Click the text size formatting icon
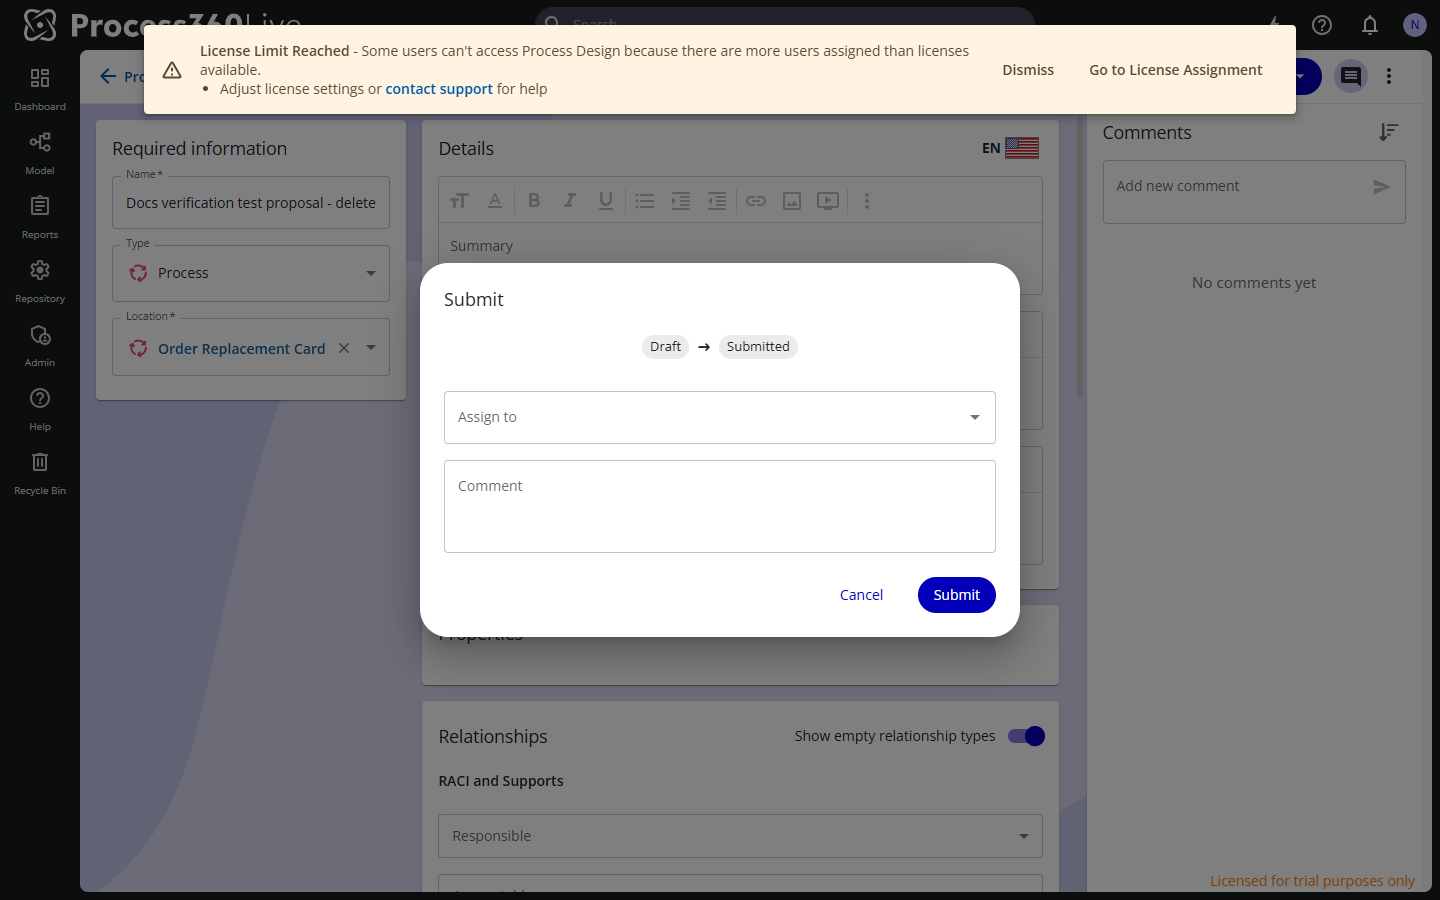This screenshot has width=1440, height=900. coord(459,201)
